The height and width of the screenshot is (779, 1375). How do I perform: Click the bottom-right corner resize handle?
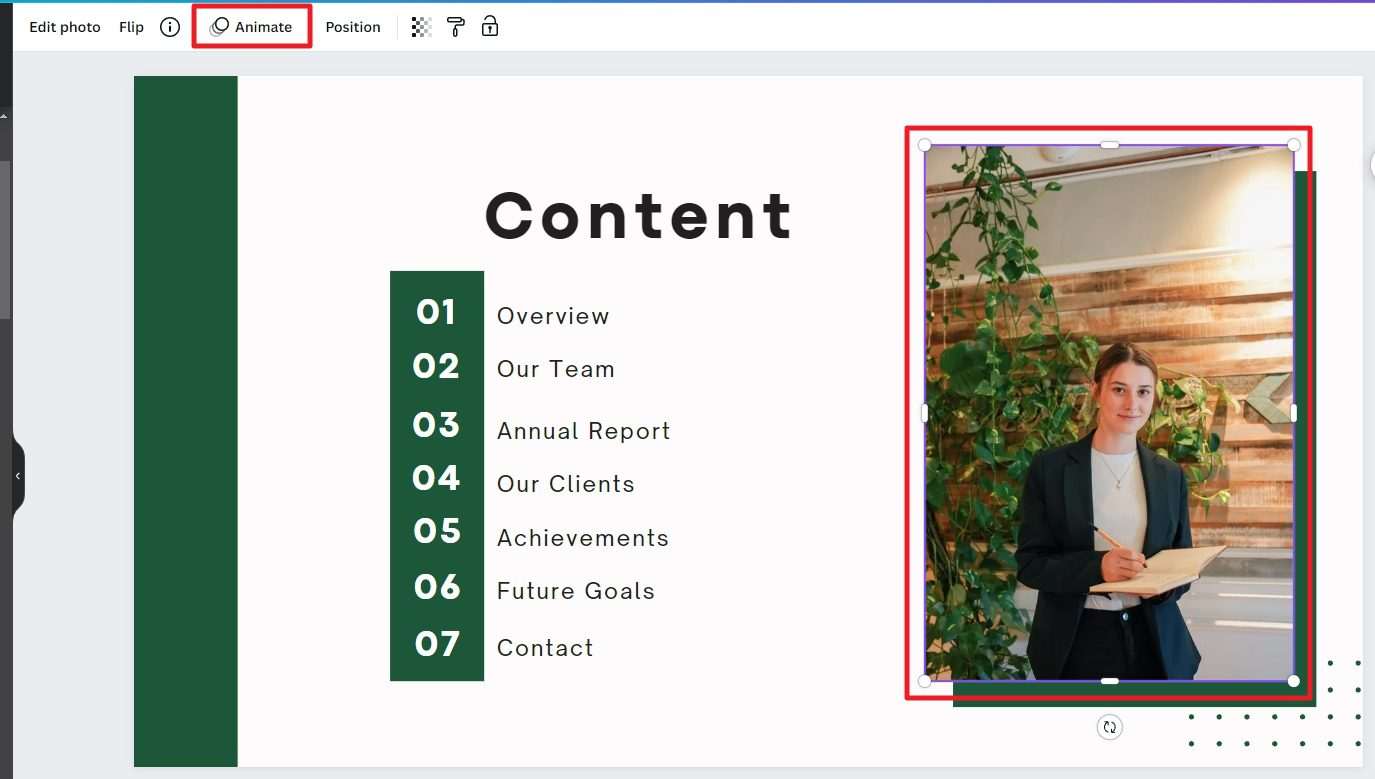(1294, 681)
